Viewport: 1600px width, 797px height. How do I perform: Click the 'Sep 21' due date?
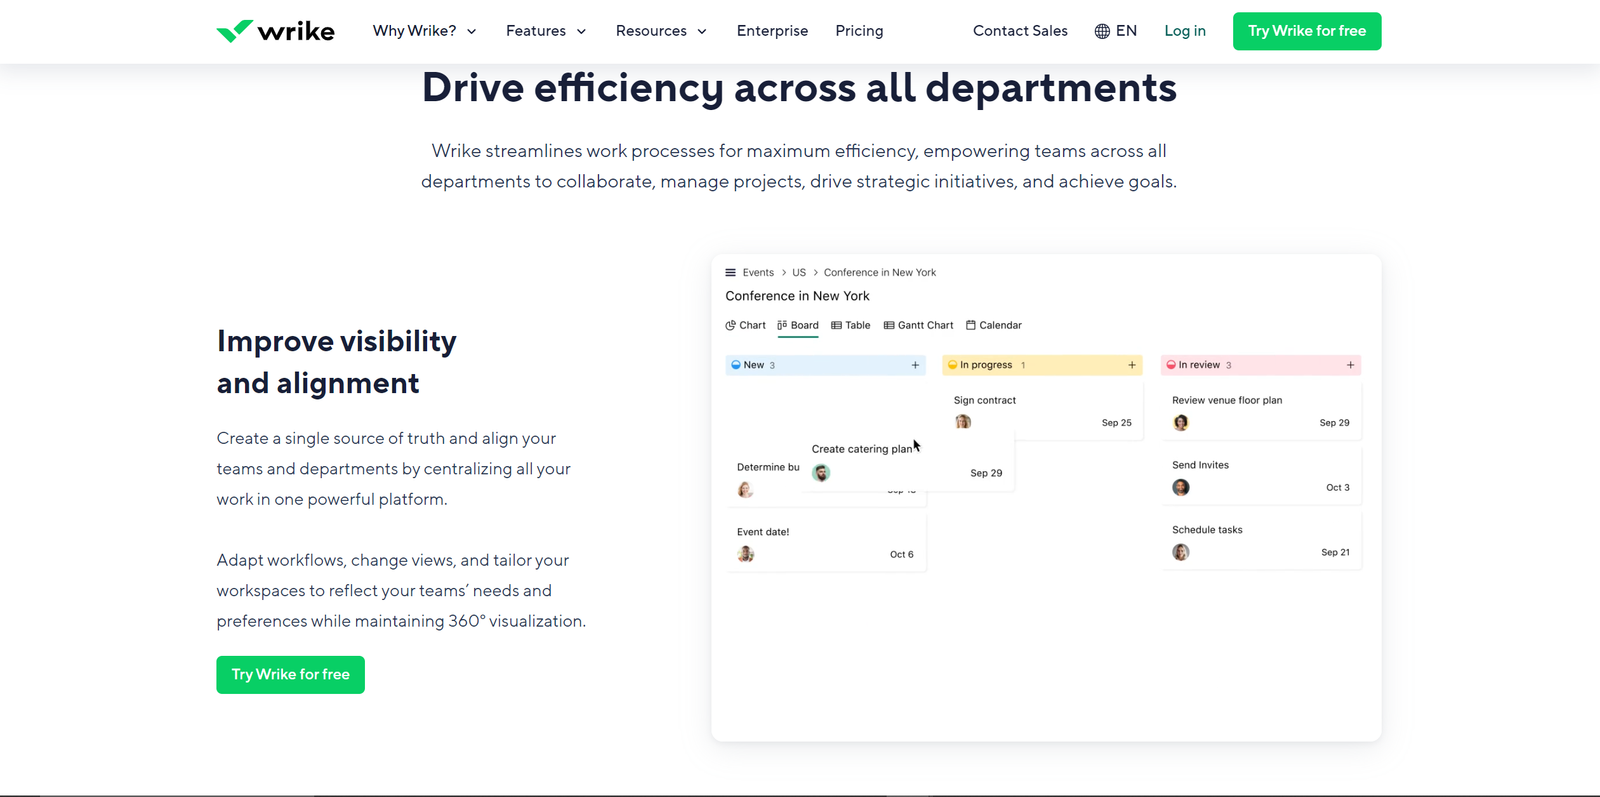[1335, 552]
